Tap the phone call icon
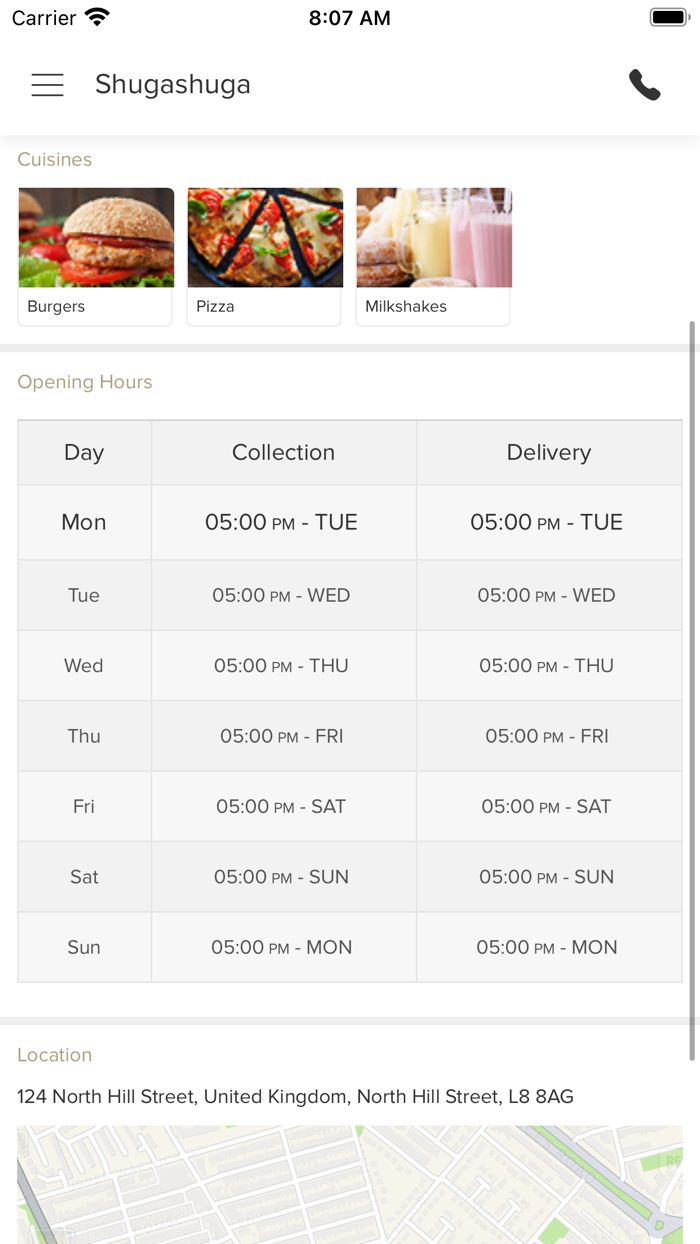The width and height of the screenshot is (700, 1244). [x=645, y=85]
